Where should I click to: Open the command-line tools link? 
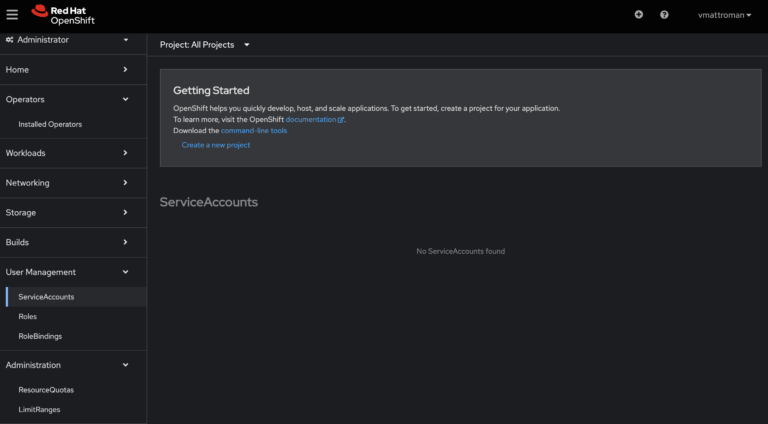(254, 131)
